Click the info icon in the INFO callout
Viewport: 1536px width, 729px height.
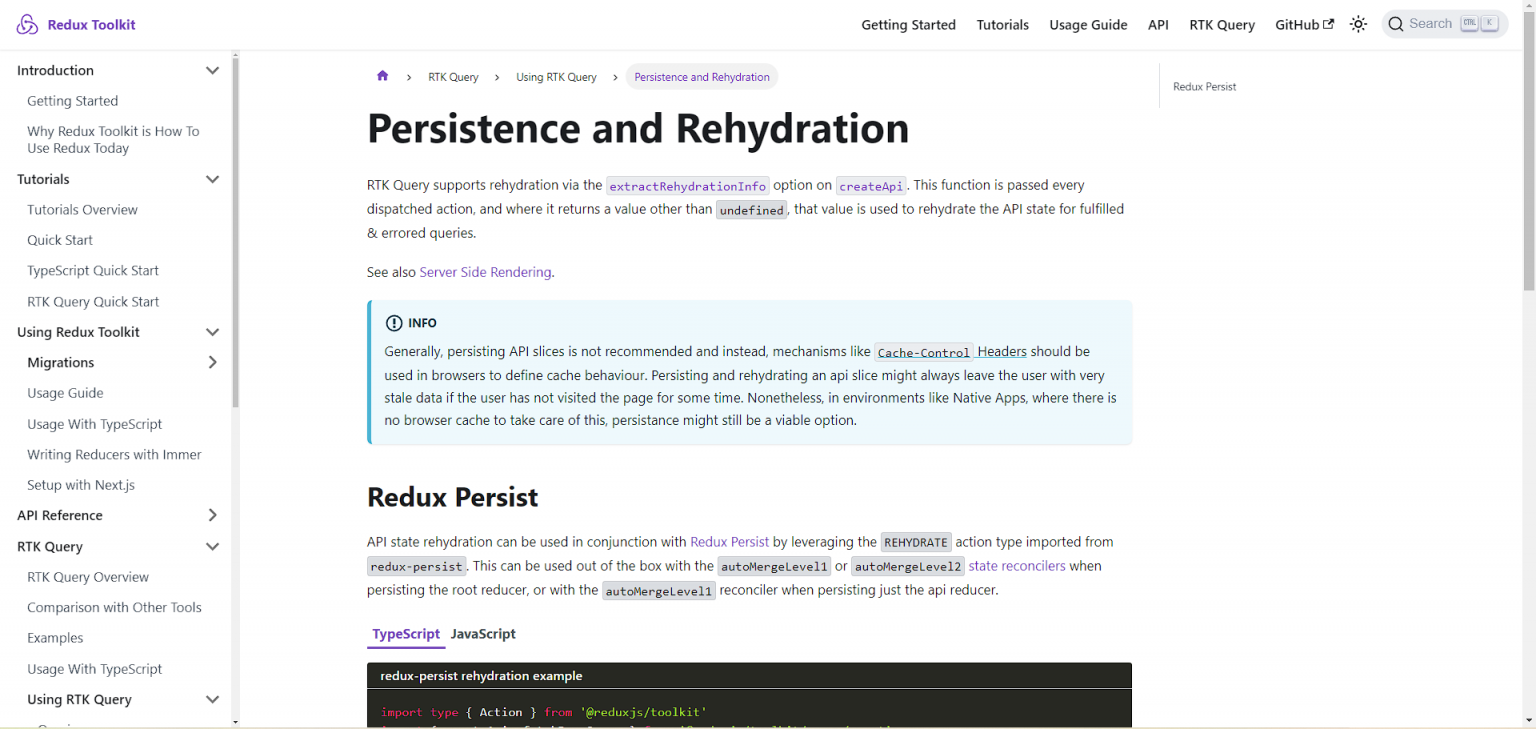pyautogui.click(x=393, y=322)
